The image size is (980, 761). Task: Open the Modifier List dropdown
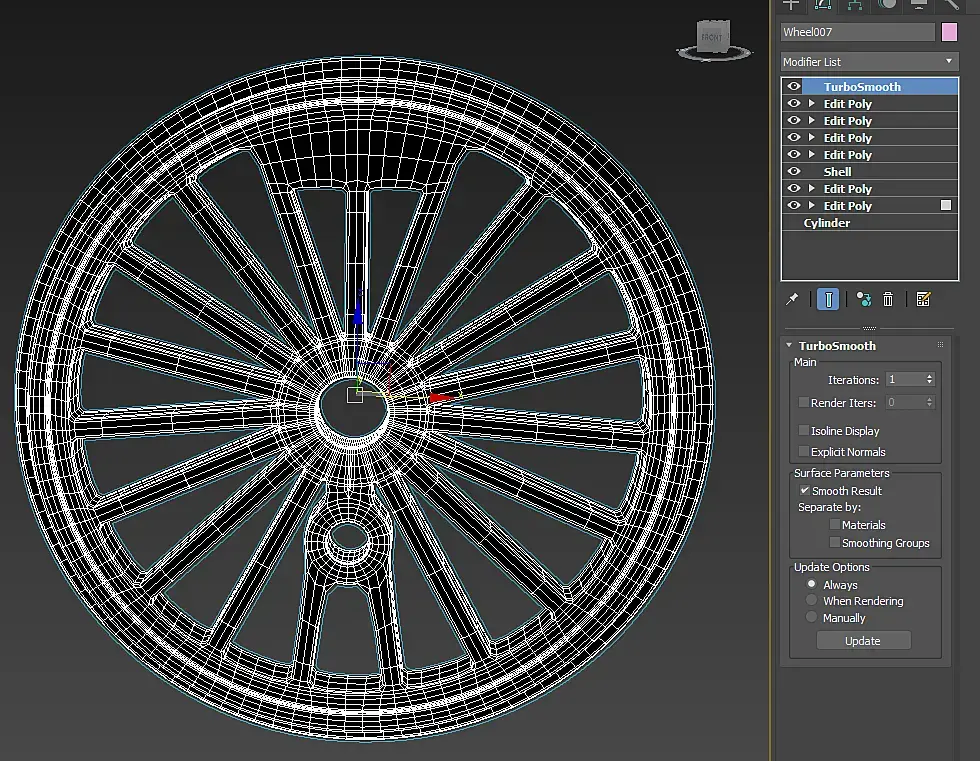(x=868, y=62)
